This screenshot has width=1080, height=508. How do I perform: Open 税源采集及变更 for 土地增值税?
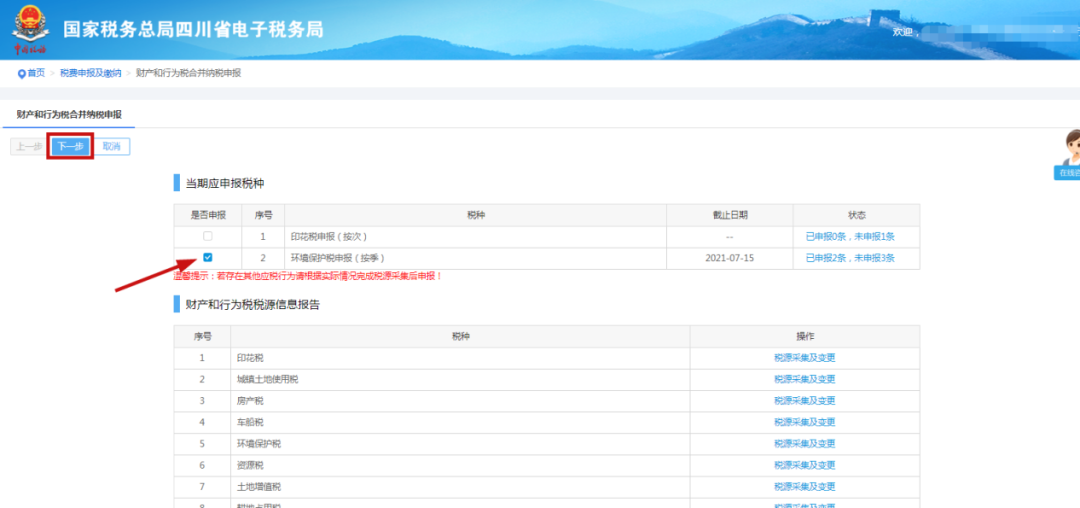point(804,487)
